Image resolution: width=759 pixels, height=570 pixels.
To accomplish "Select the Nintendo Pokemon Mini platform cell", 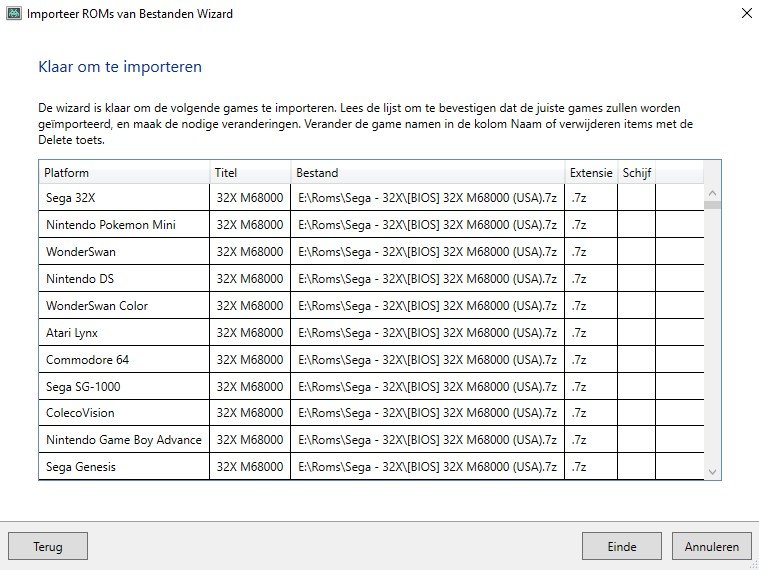I will [x=124, y=225].
